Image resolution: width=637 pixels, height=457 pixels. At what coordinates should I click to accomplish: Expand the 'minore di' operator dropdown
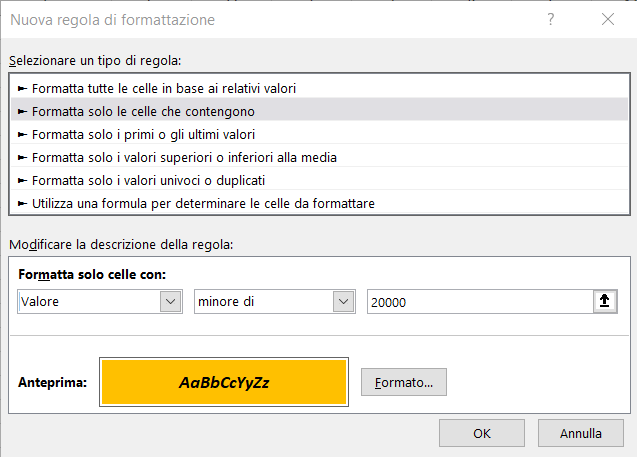344,302
